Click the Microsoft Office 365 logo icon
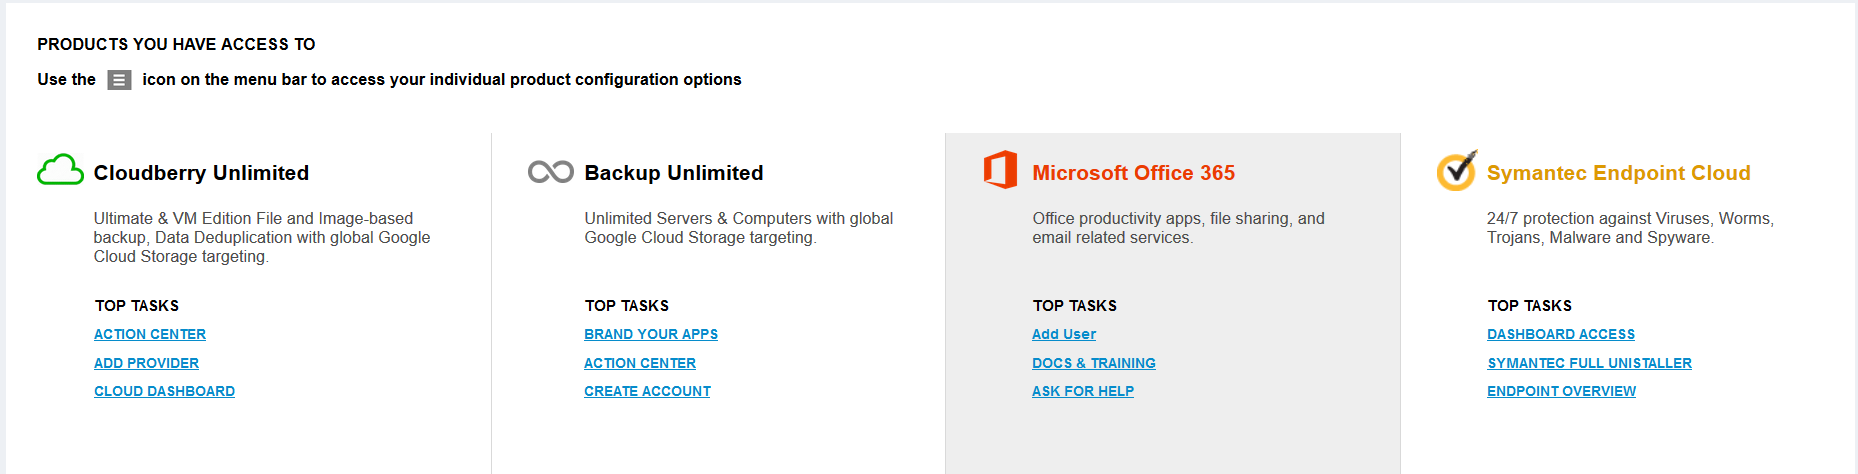The width and height of the screenshot is (1858, 474). [x=1000, y=170]
